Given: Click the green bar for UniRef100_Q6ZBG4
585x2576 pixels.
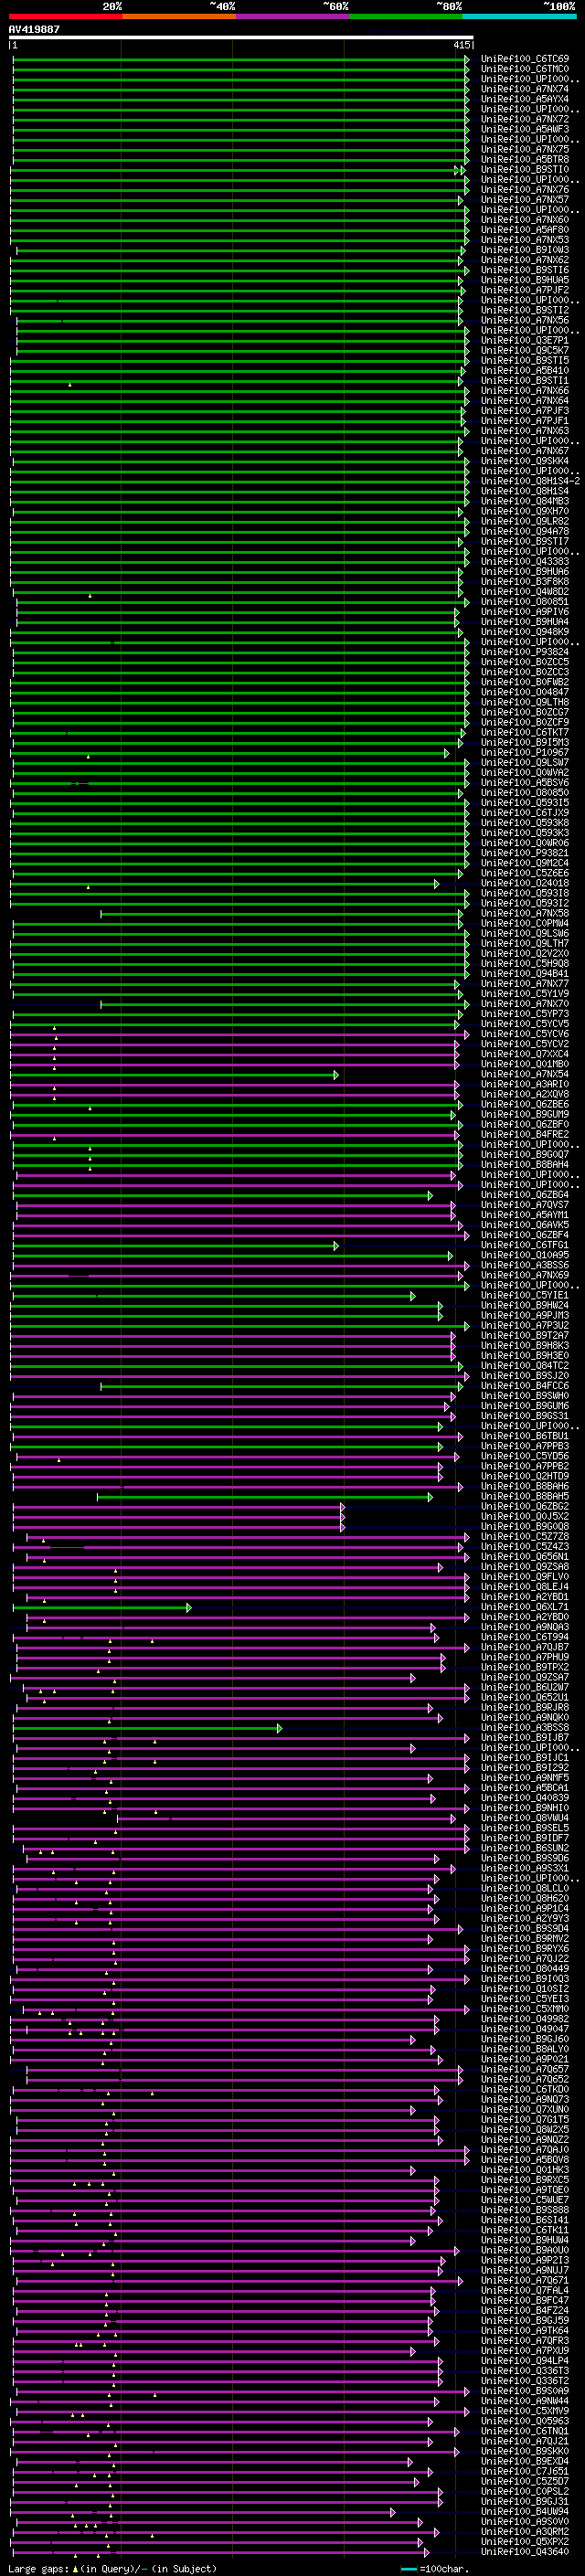Looking at the screenshot, I should tap(223, 1196).
